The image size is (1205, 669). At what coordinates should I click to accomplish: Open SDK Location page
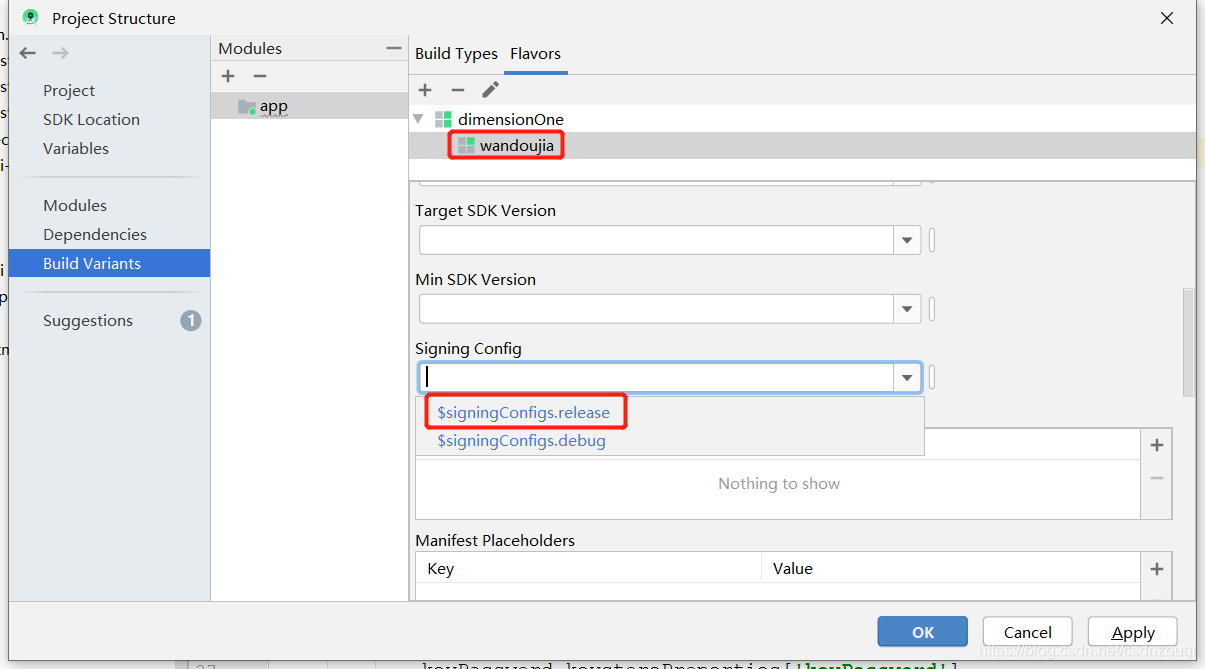91,119
